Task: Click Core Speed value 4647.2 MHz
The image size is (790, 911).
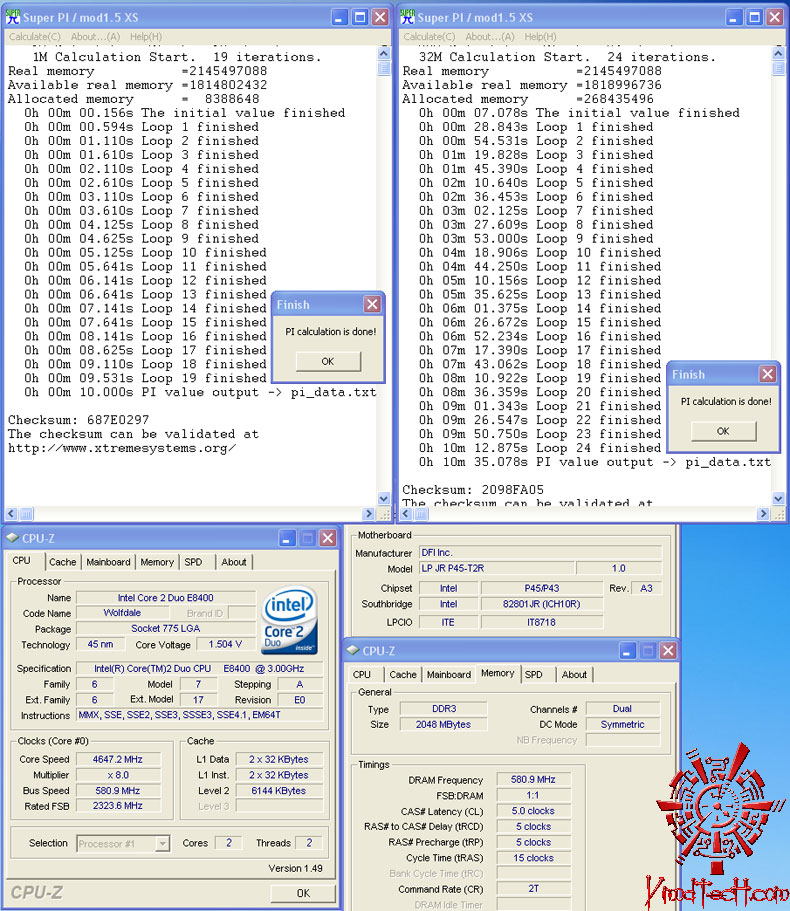Action: point(118,759)
